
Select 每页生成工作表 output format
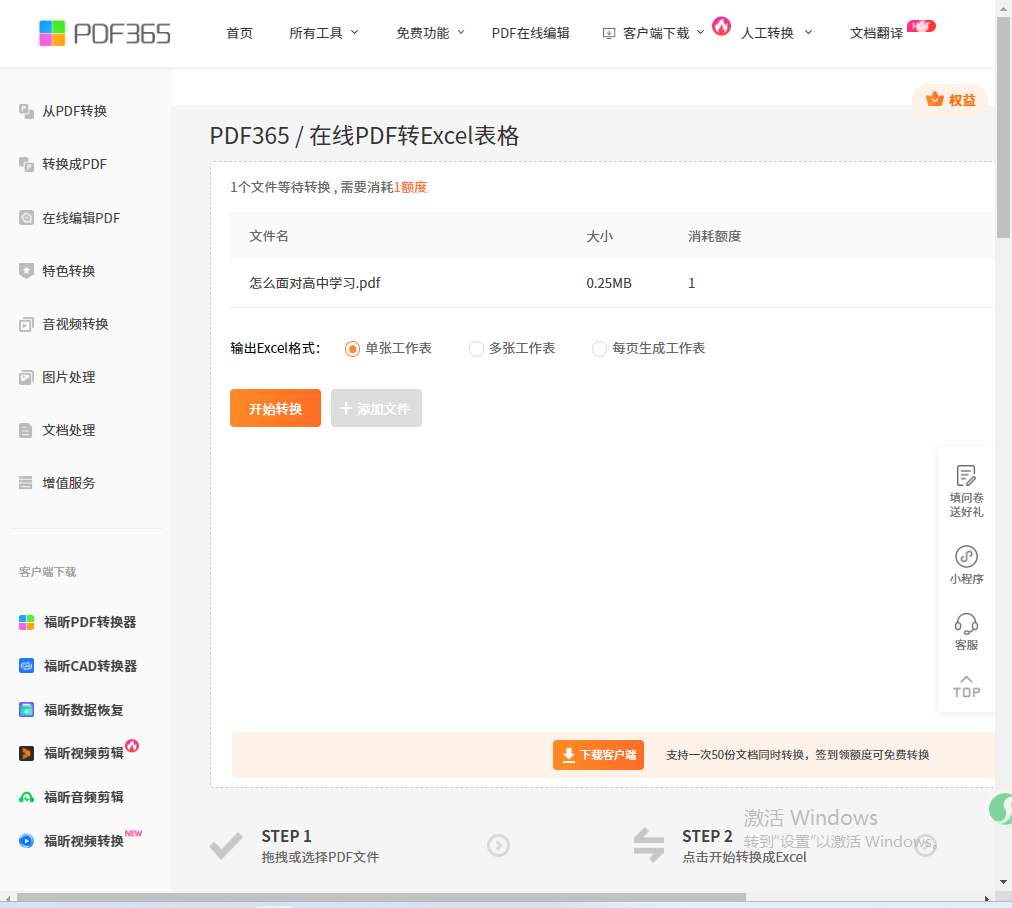pyautogui.click(x=599, y=349)
